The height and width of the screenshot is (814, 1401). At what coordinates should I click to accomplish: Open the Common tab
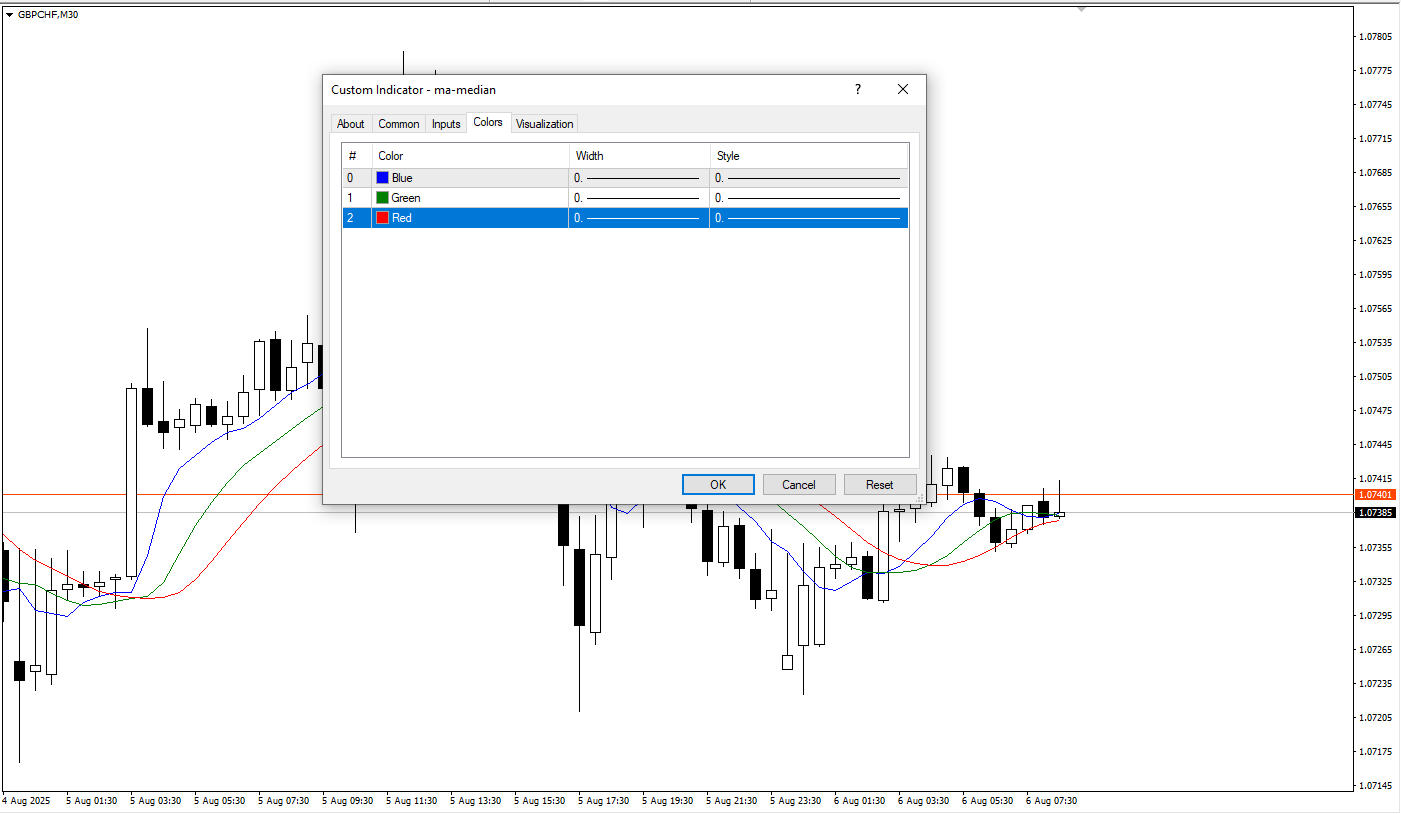399,124
